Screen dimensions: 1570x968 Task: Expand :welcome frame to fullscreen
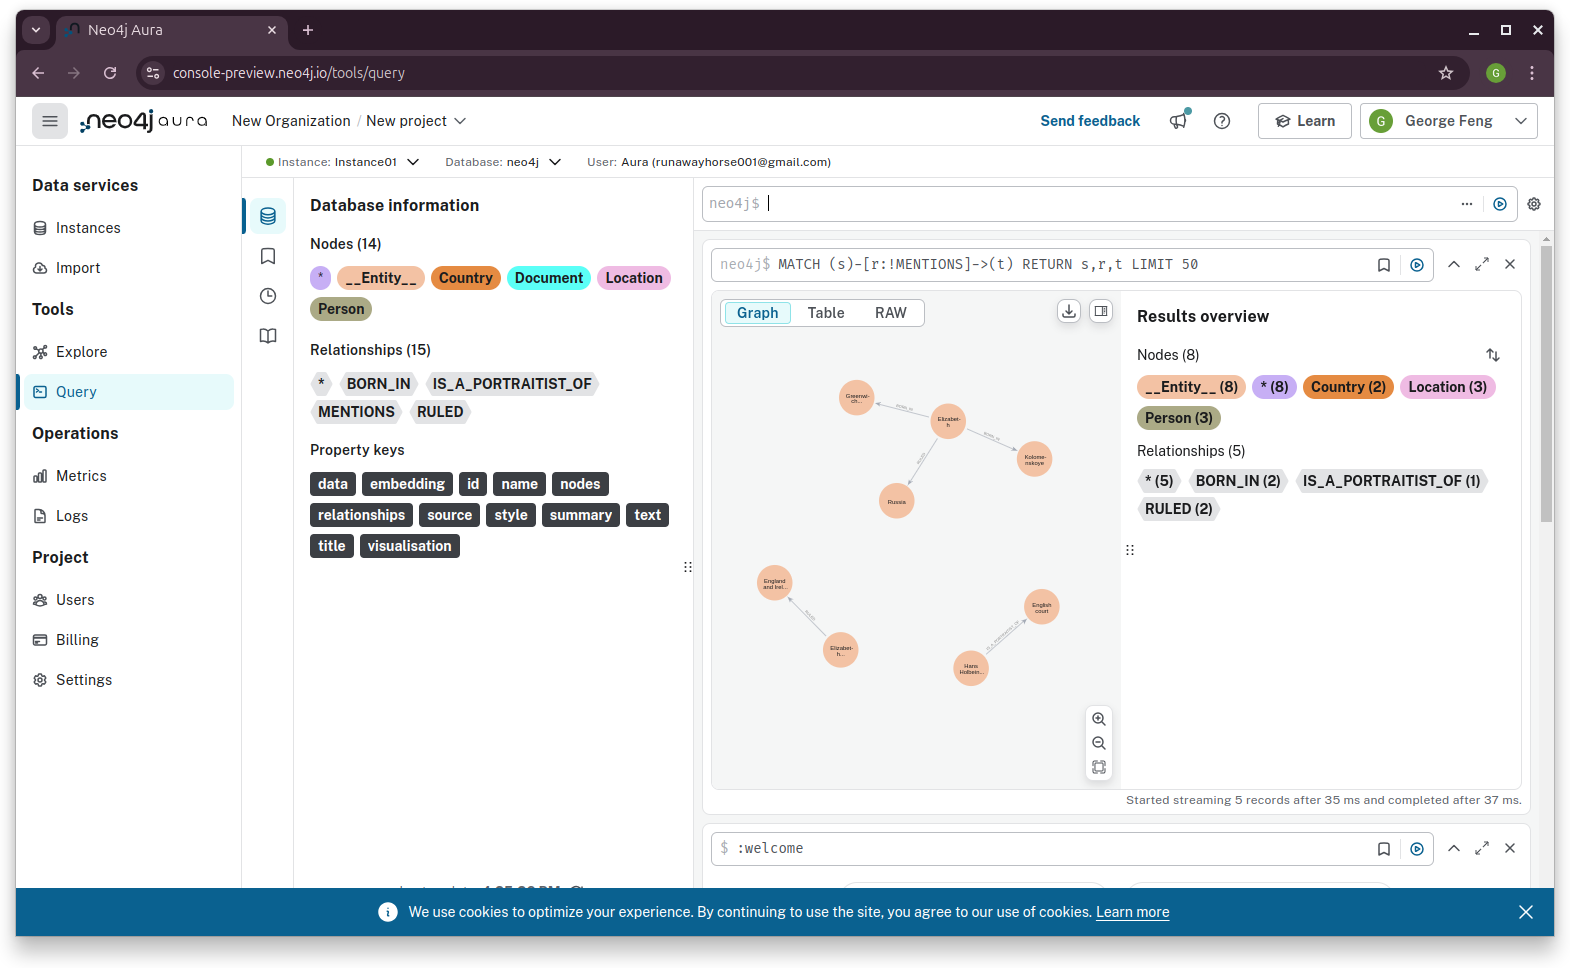[x=1482, y=848]
